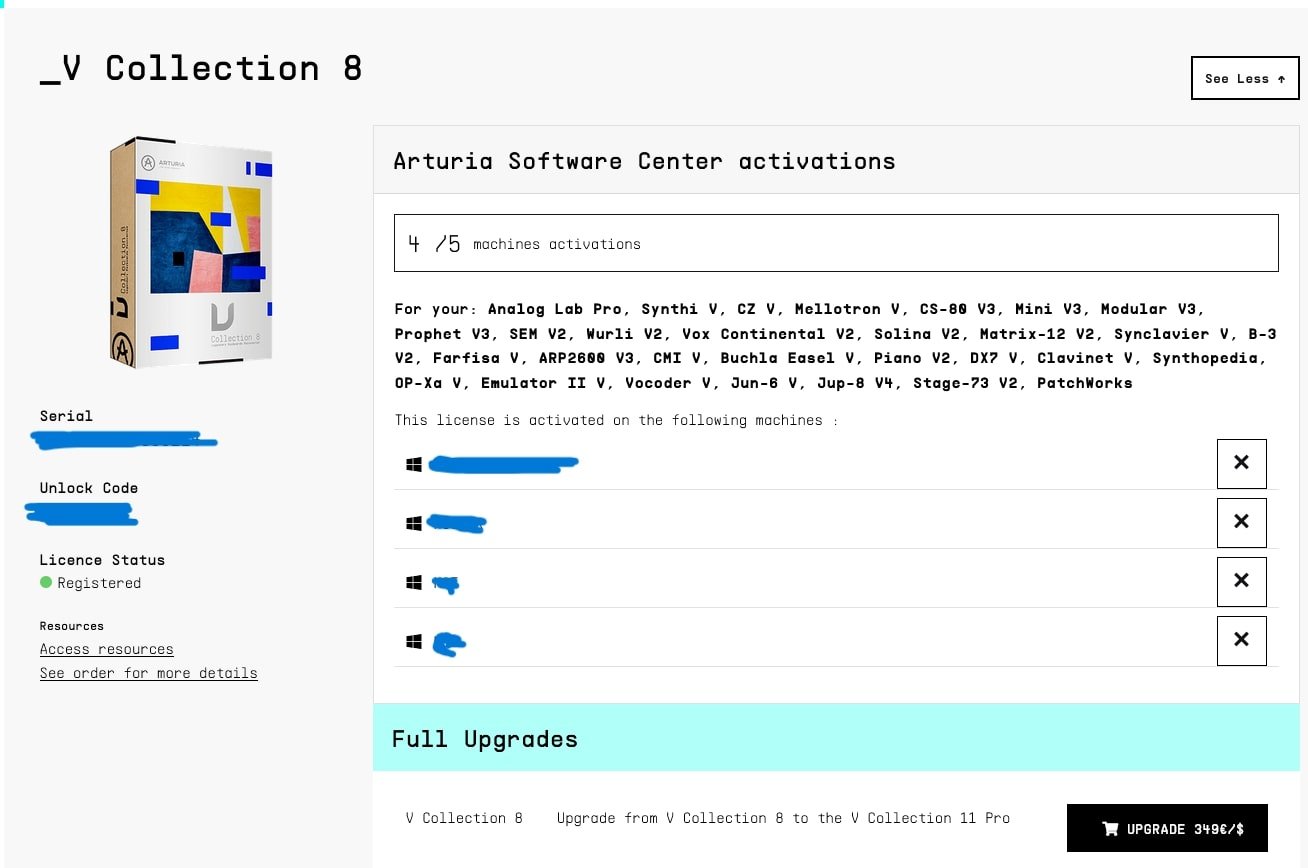The width and height of the screenshot is (1308, 868).
Task: Remove the third machine activation
Action: pos(1241,581)
